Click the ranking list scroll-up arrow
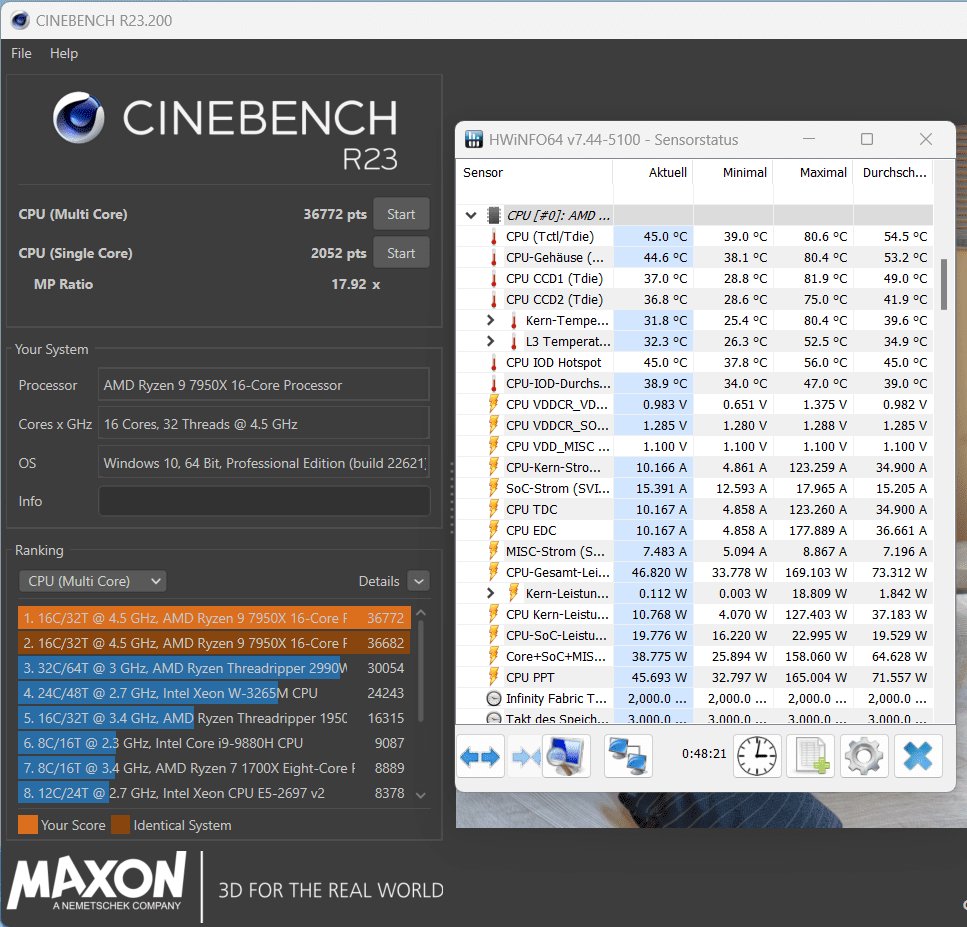Image resolution: width=967 pixels, height=927 pixels. 421,612
